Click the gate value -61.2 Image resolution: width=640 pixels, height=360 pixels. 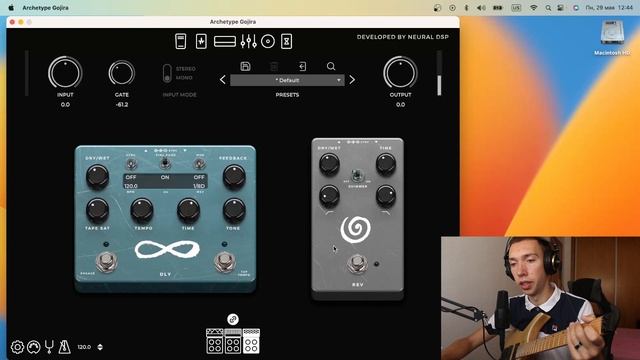[x=122, y=104]
